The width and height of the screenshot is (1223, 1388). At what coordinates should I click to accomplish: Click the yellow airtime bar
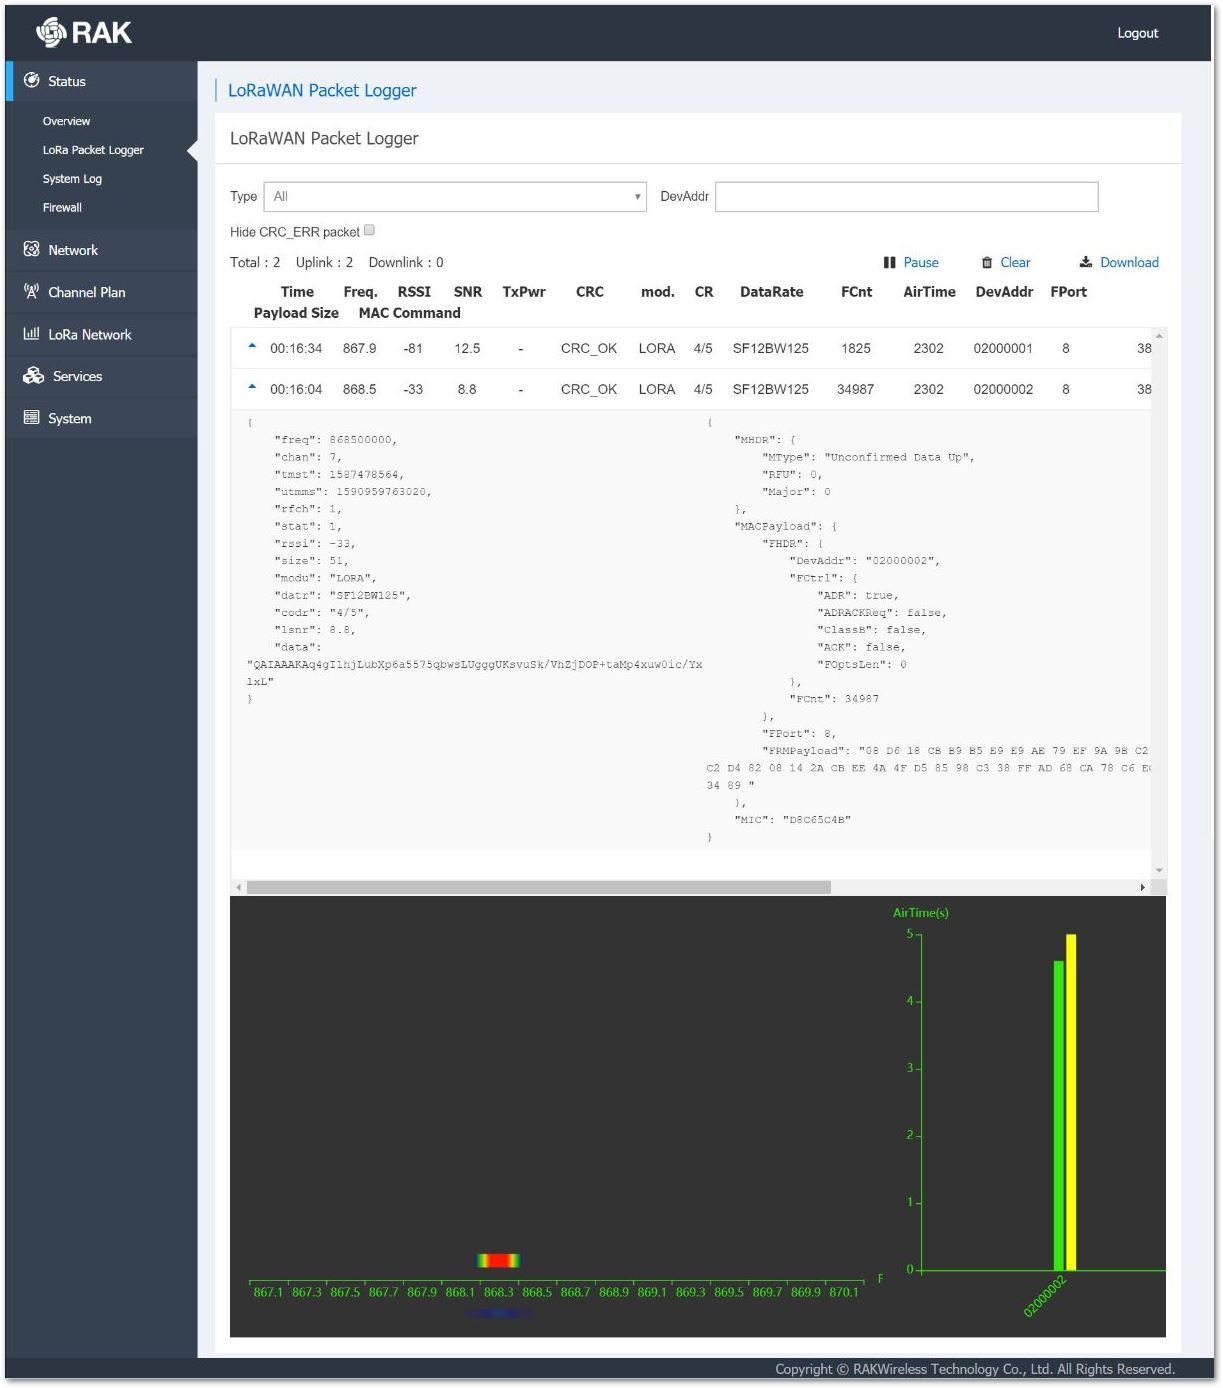[x=1071, y=1102]
